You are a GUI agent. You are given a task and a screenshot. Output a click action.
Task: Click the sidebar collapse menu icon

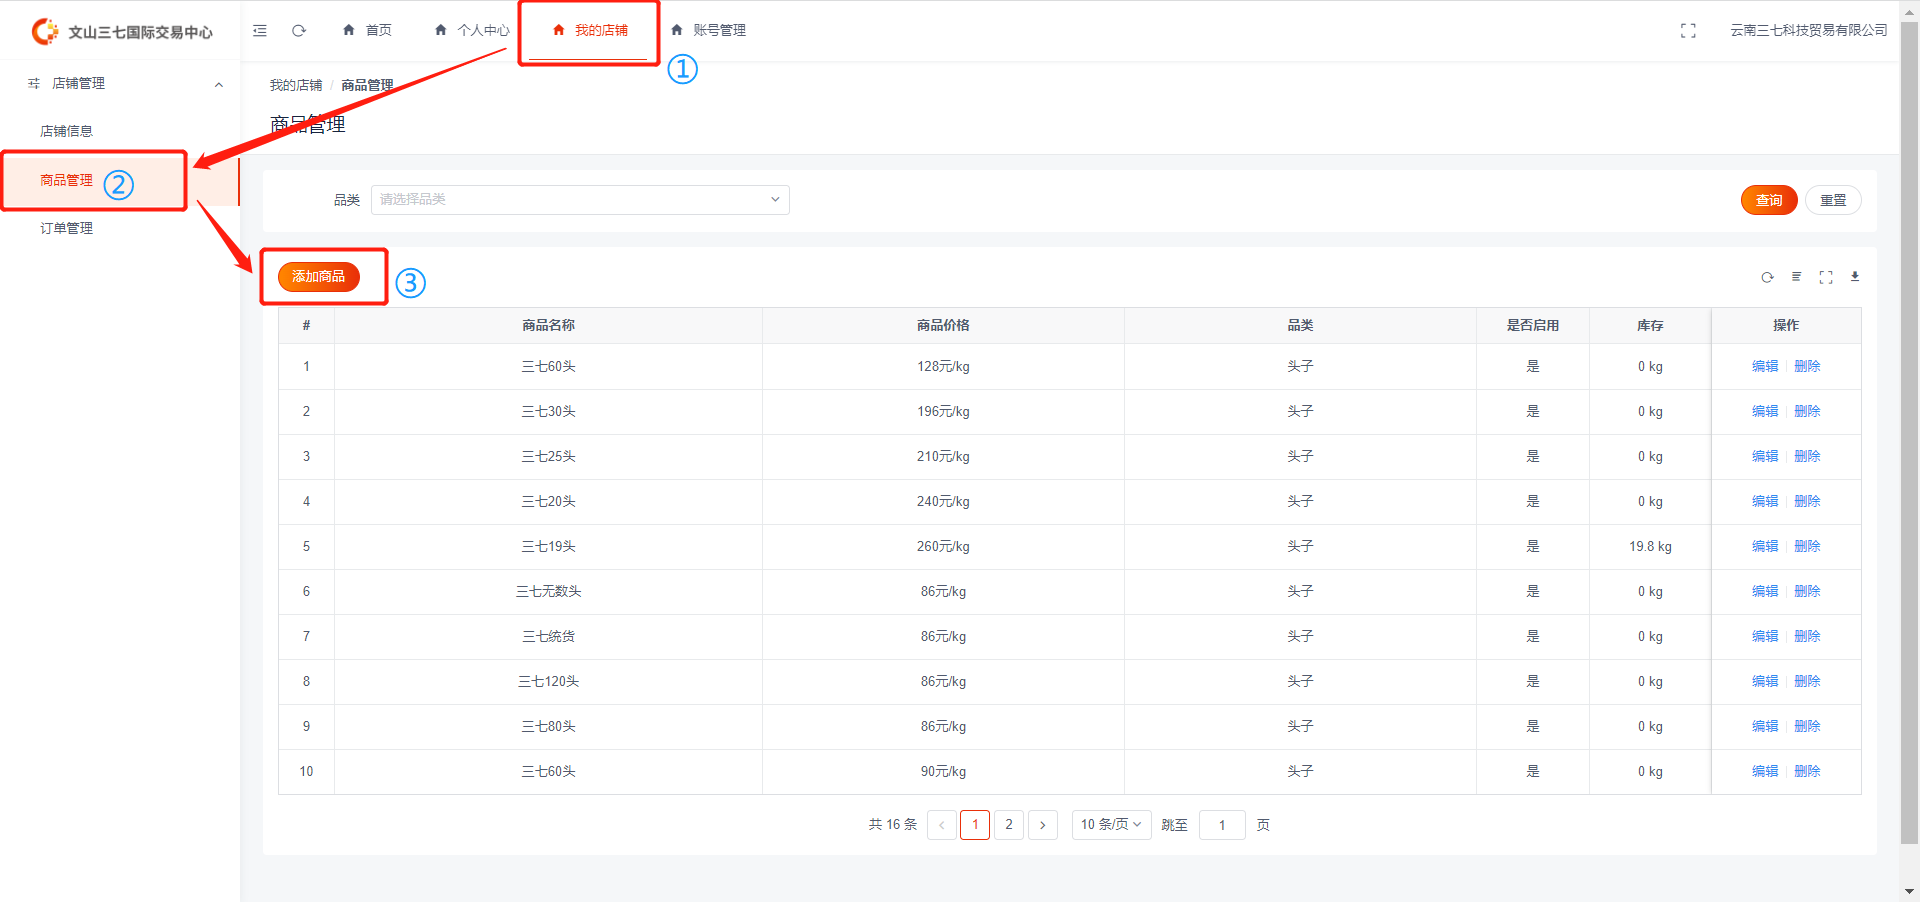pos(260,31)
